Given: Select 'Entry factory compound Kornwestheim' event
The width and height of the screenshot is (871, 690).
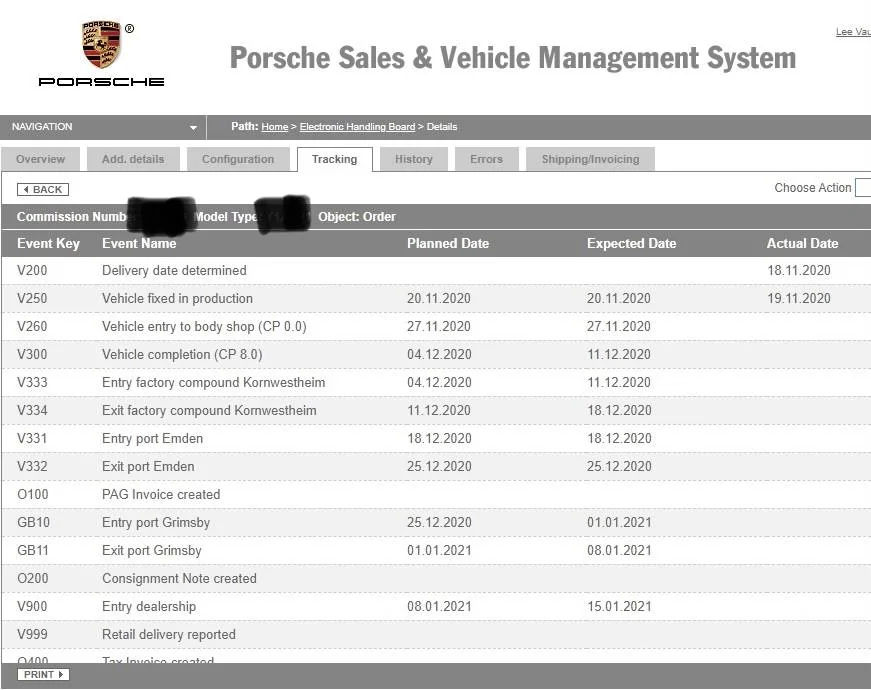Looking at the screenshot, I should coord(214,382).
